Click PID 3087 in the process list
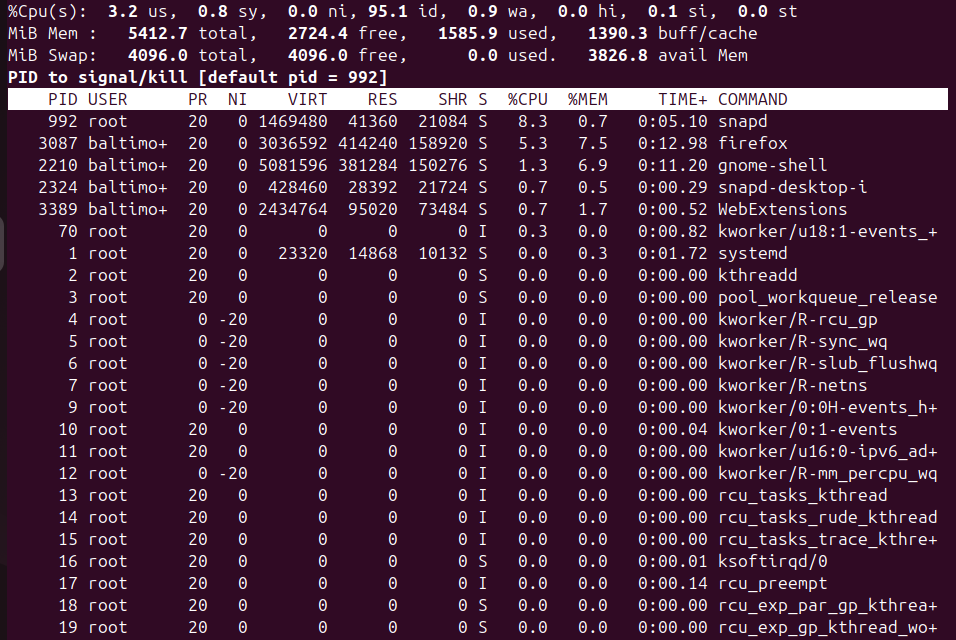 click(58, 143)
